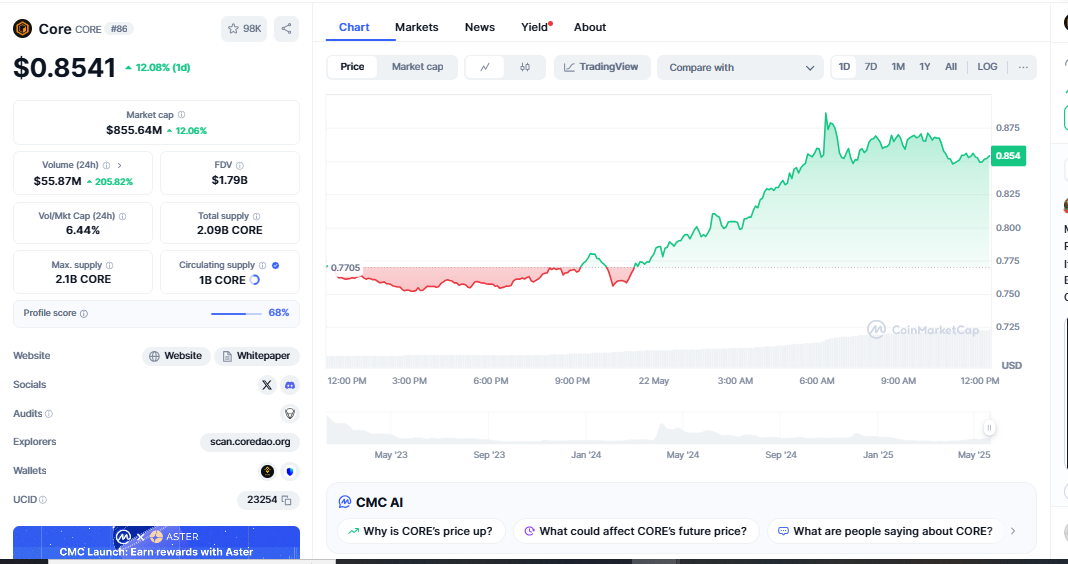This screenshot has height=564, width=1068.
Task: Select the line chart type icon
Action: pyautogui.click(x=485, y=67)
